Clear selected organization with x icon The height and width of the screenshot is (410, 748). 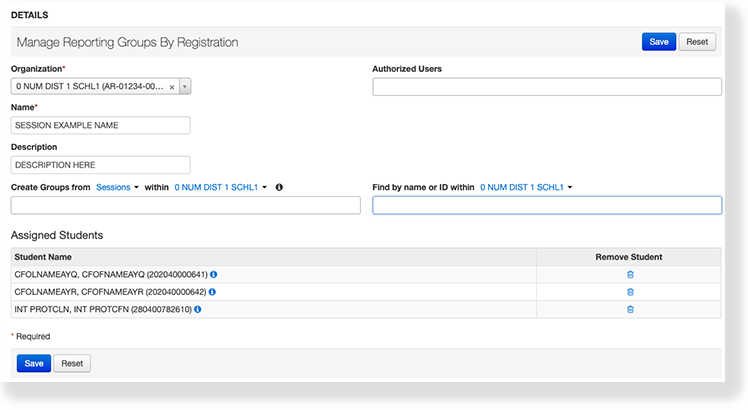pos(172,87)
